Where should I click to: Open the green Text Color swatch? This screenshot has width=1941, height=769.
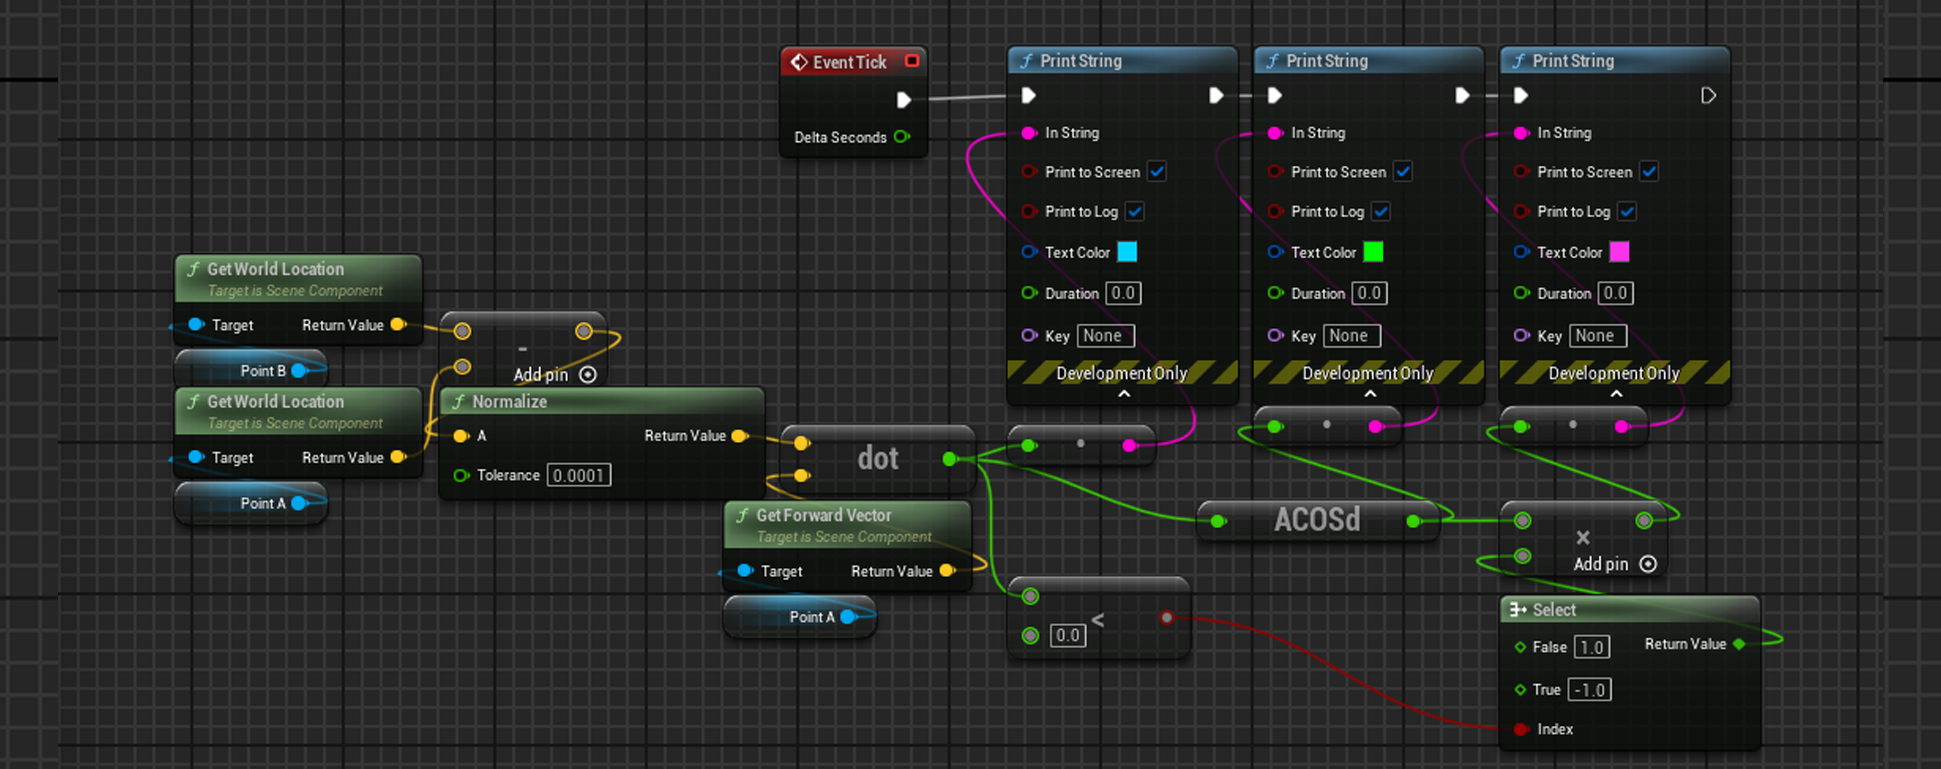(x=1373, y=252)
